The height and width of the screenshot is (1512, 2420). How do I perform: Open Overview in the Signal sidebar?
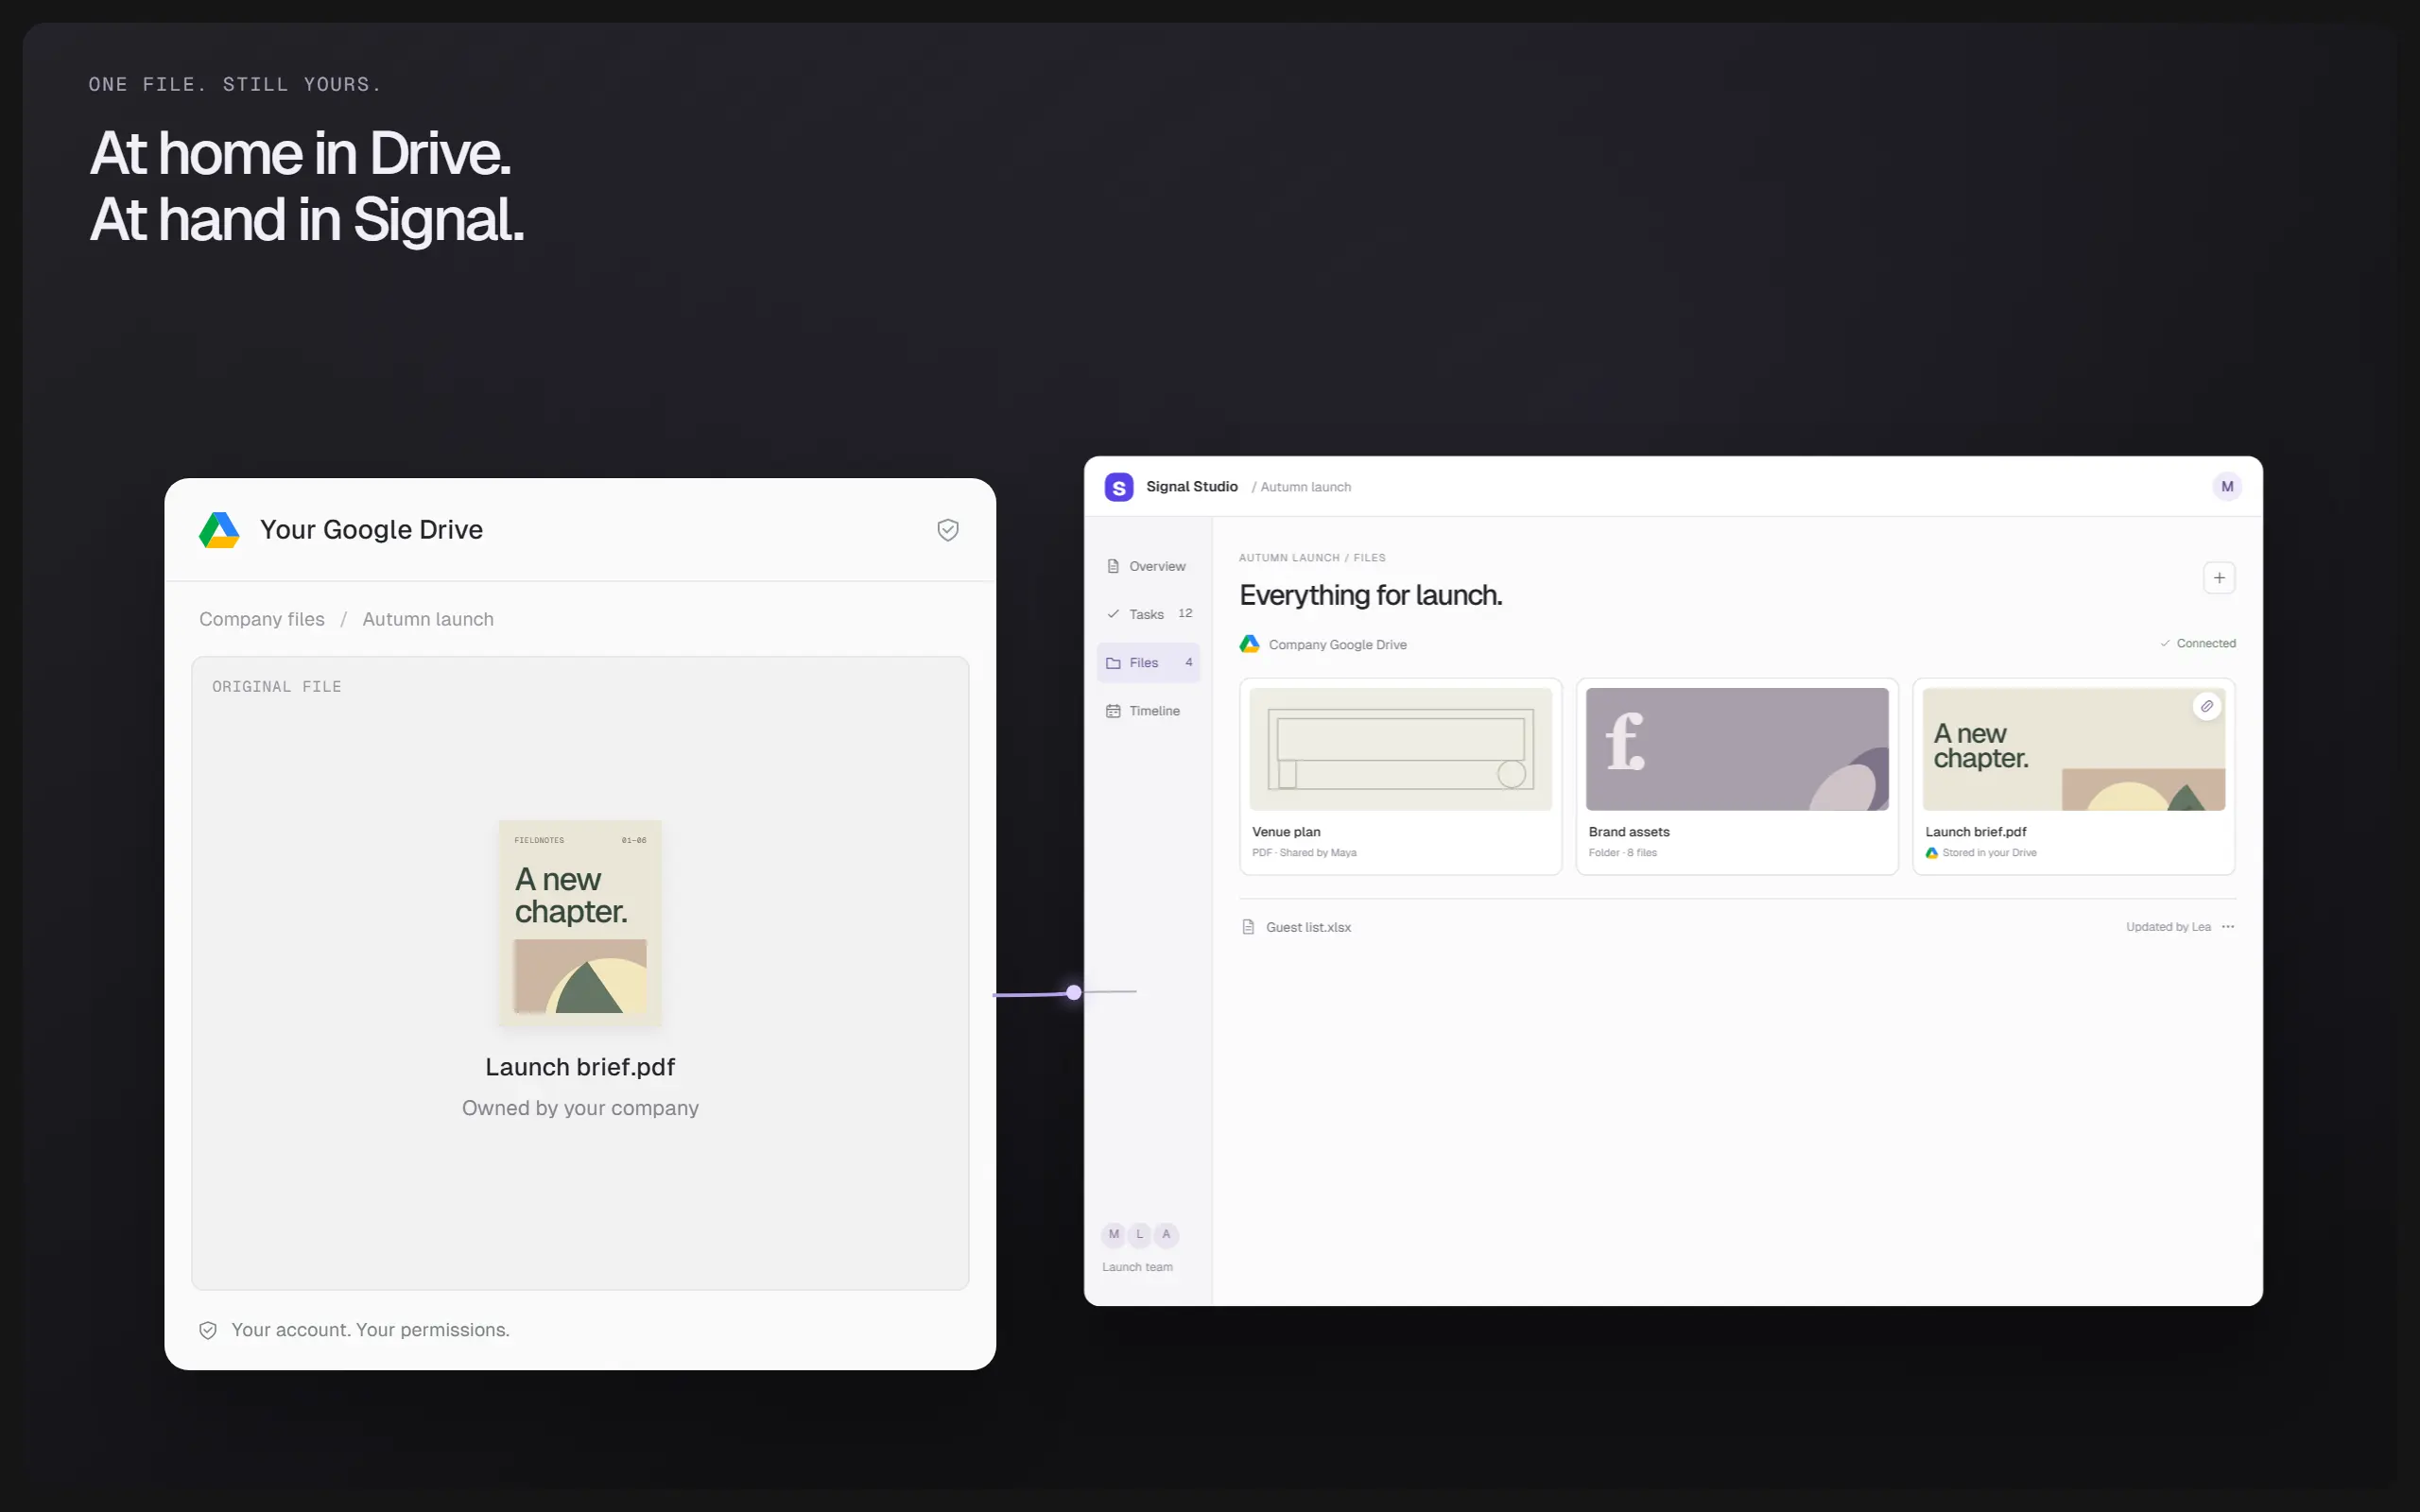click(x=1148, y=566)
